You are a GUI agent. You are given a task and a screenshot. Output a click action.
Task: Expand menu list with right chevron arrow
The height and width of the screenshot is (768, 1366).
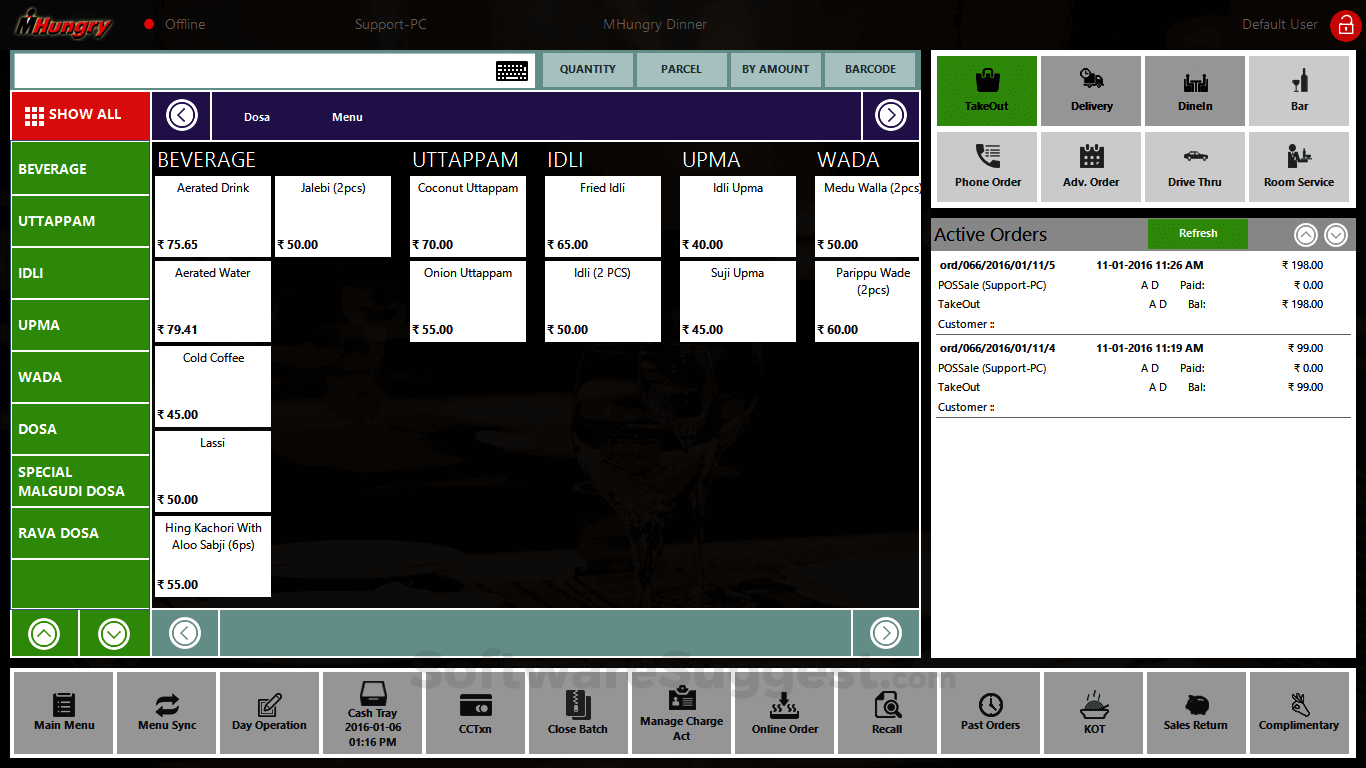click(890, 115)
